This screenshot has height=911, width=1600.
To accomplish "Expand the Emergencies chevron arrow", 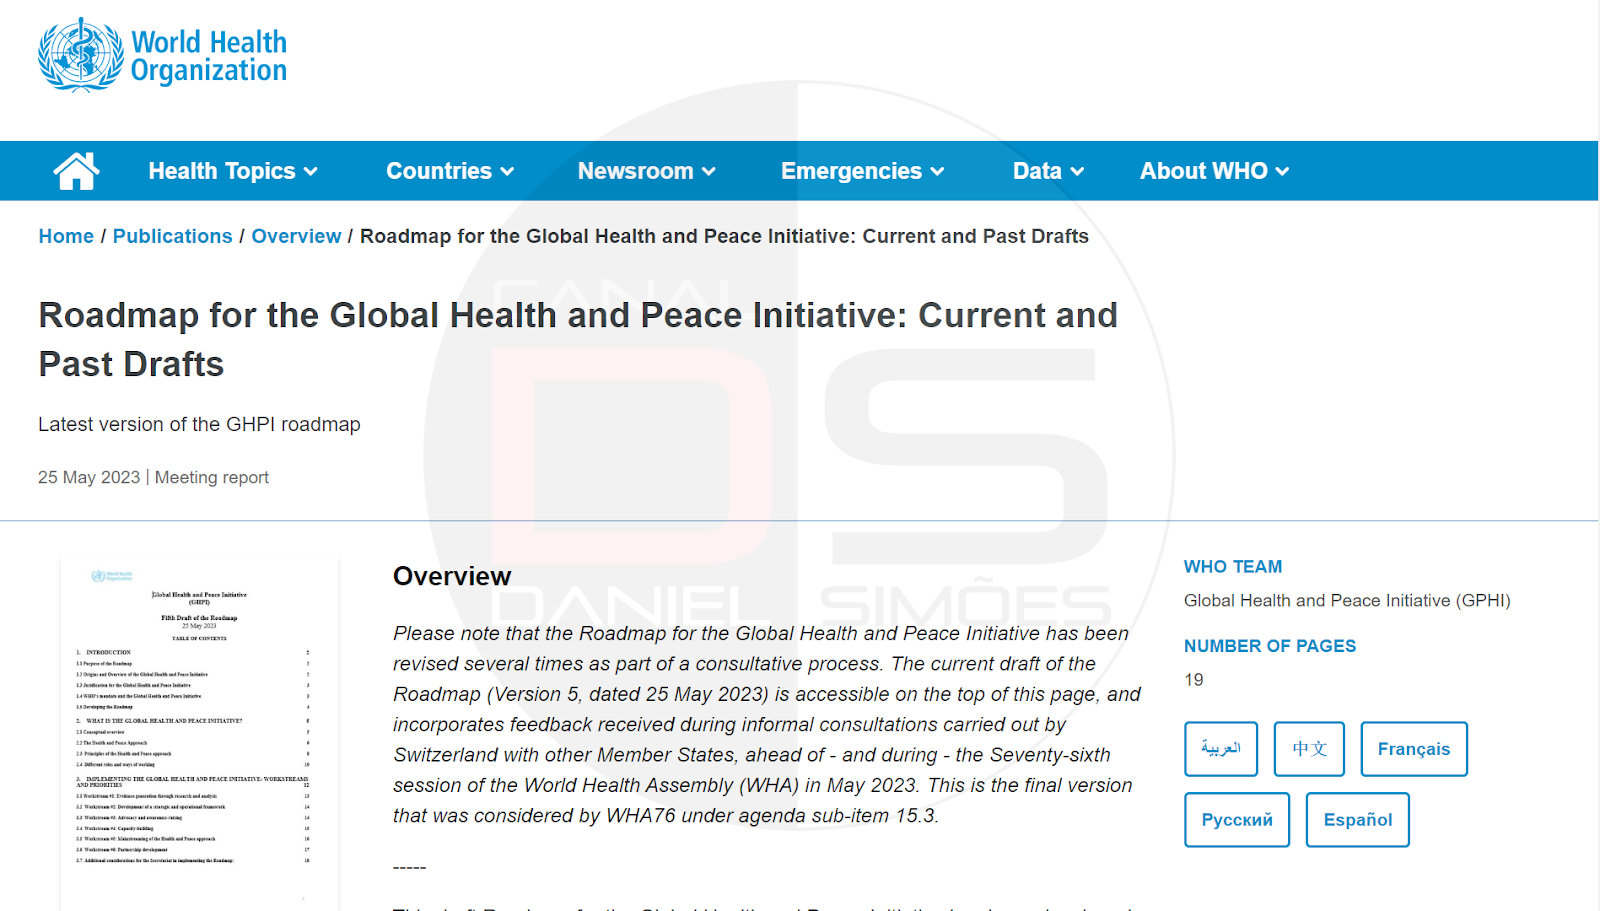I will (937, 172).
